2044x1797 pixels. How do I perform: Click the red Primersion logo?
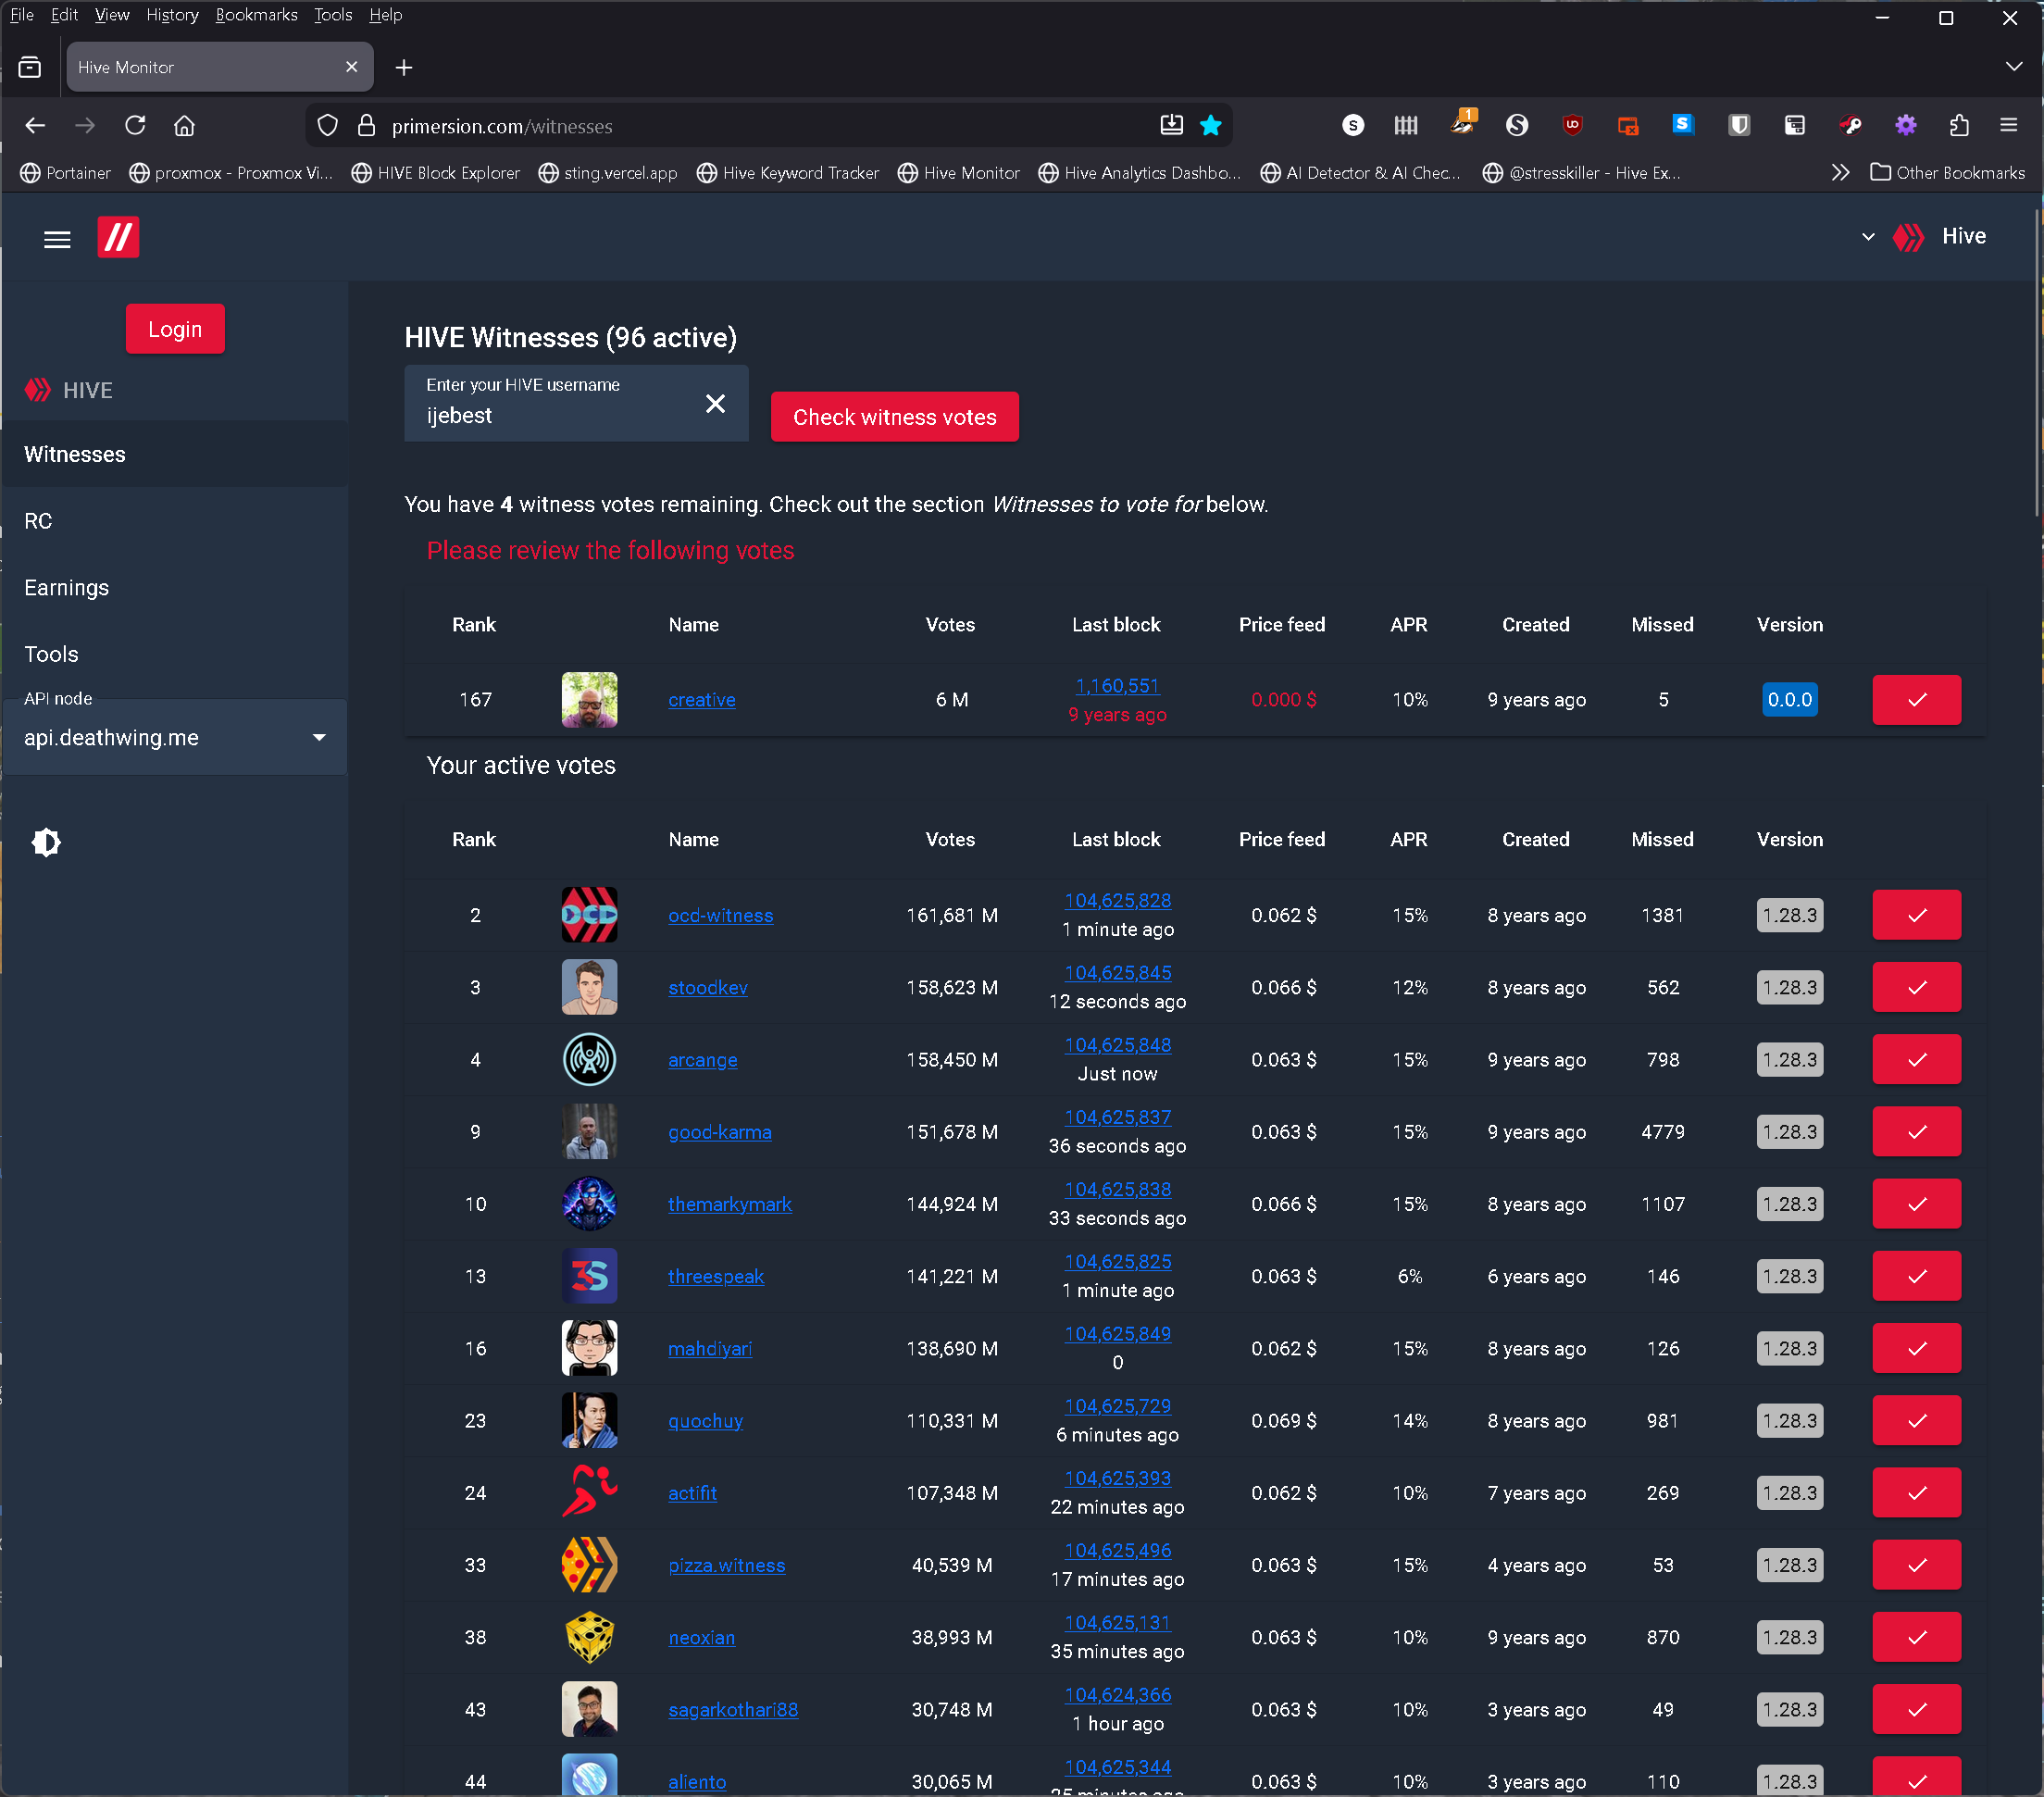pos(118,237)
